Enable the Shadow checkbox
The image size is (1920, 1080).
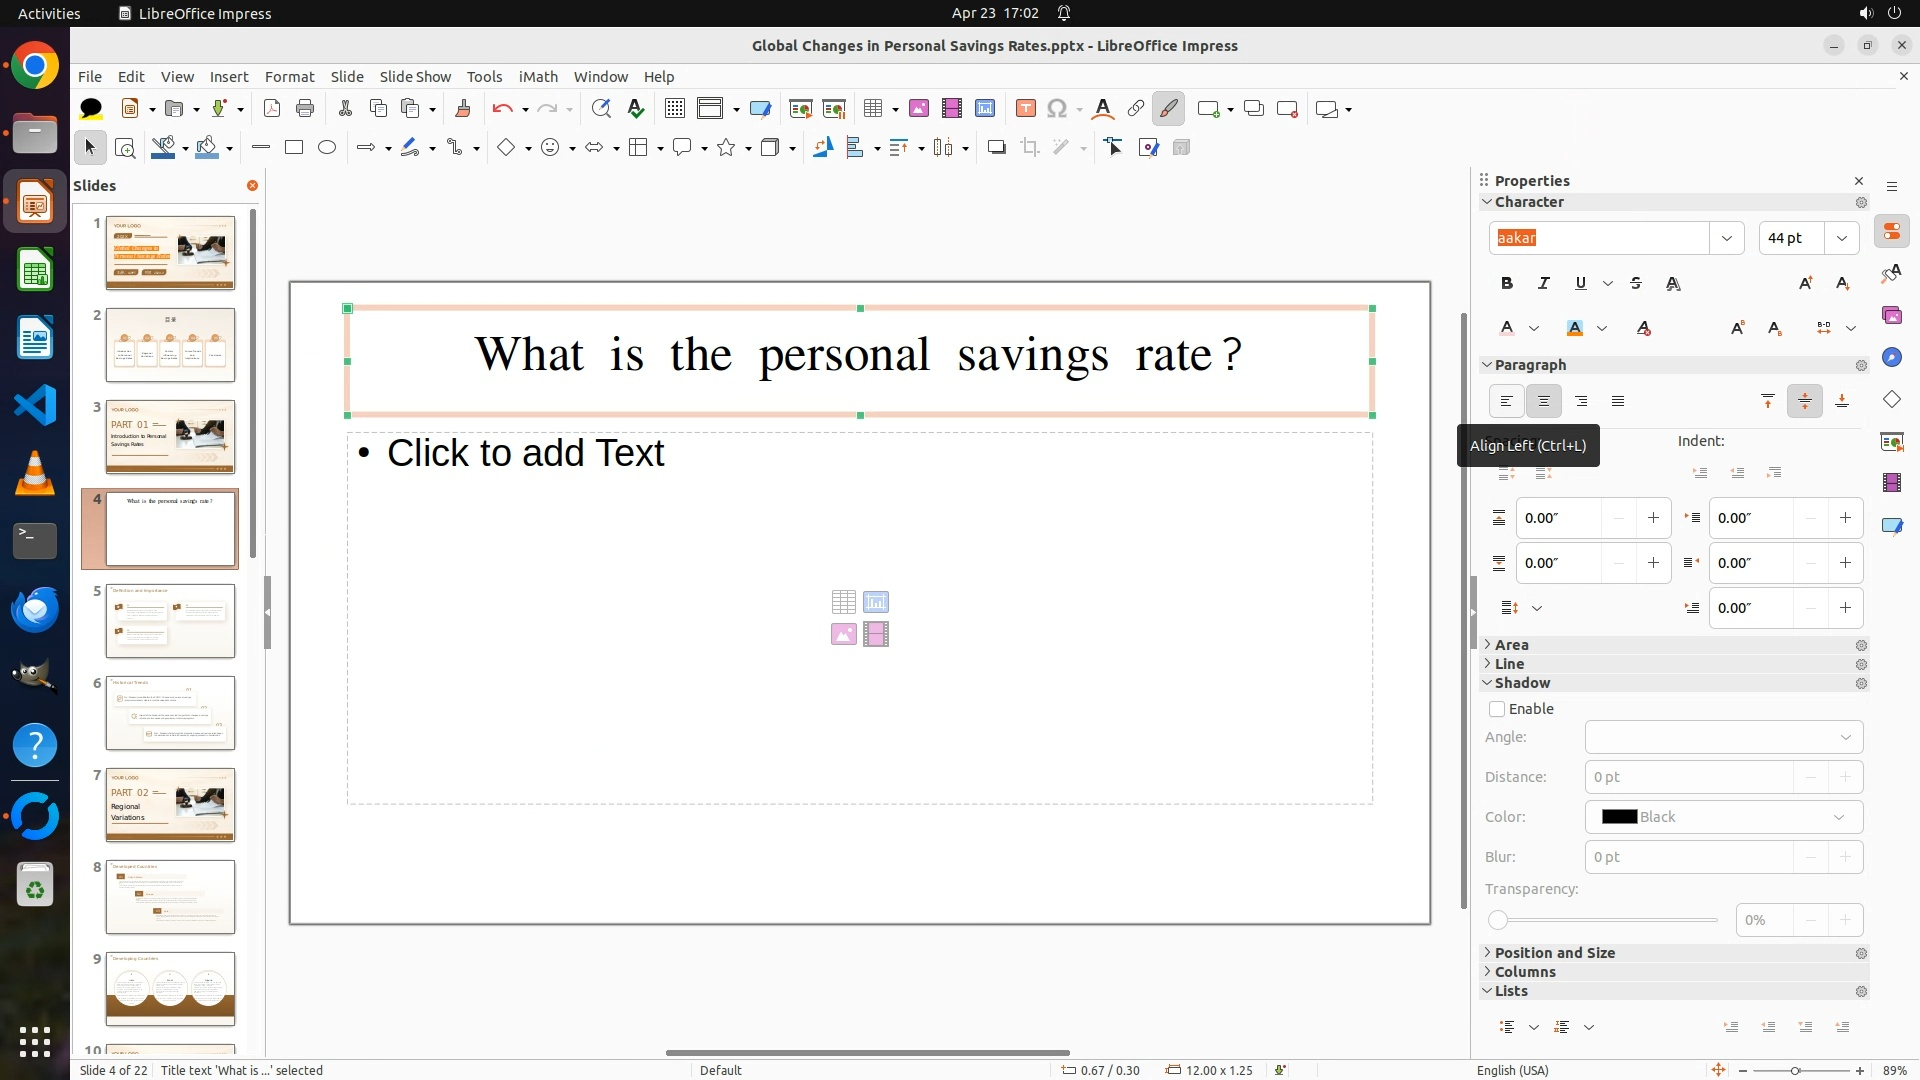click(1497, 709)
